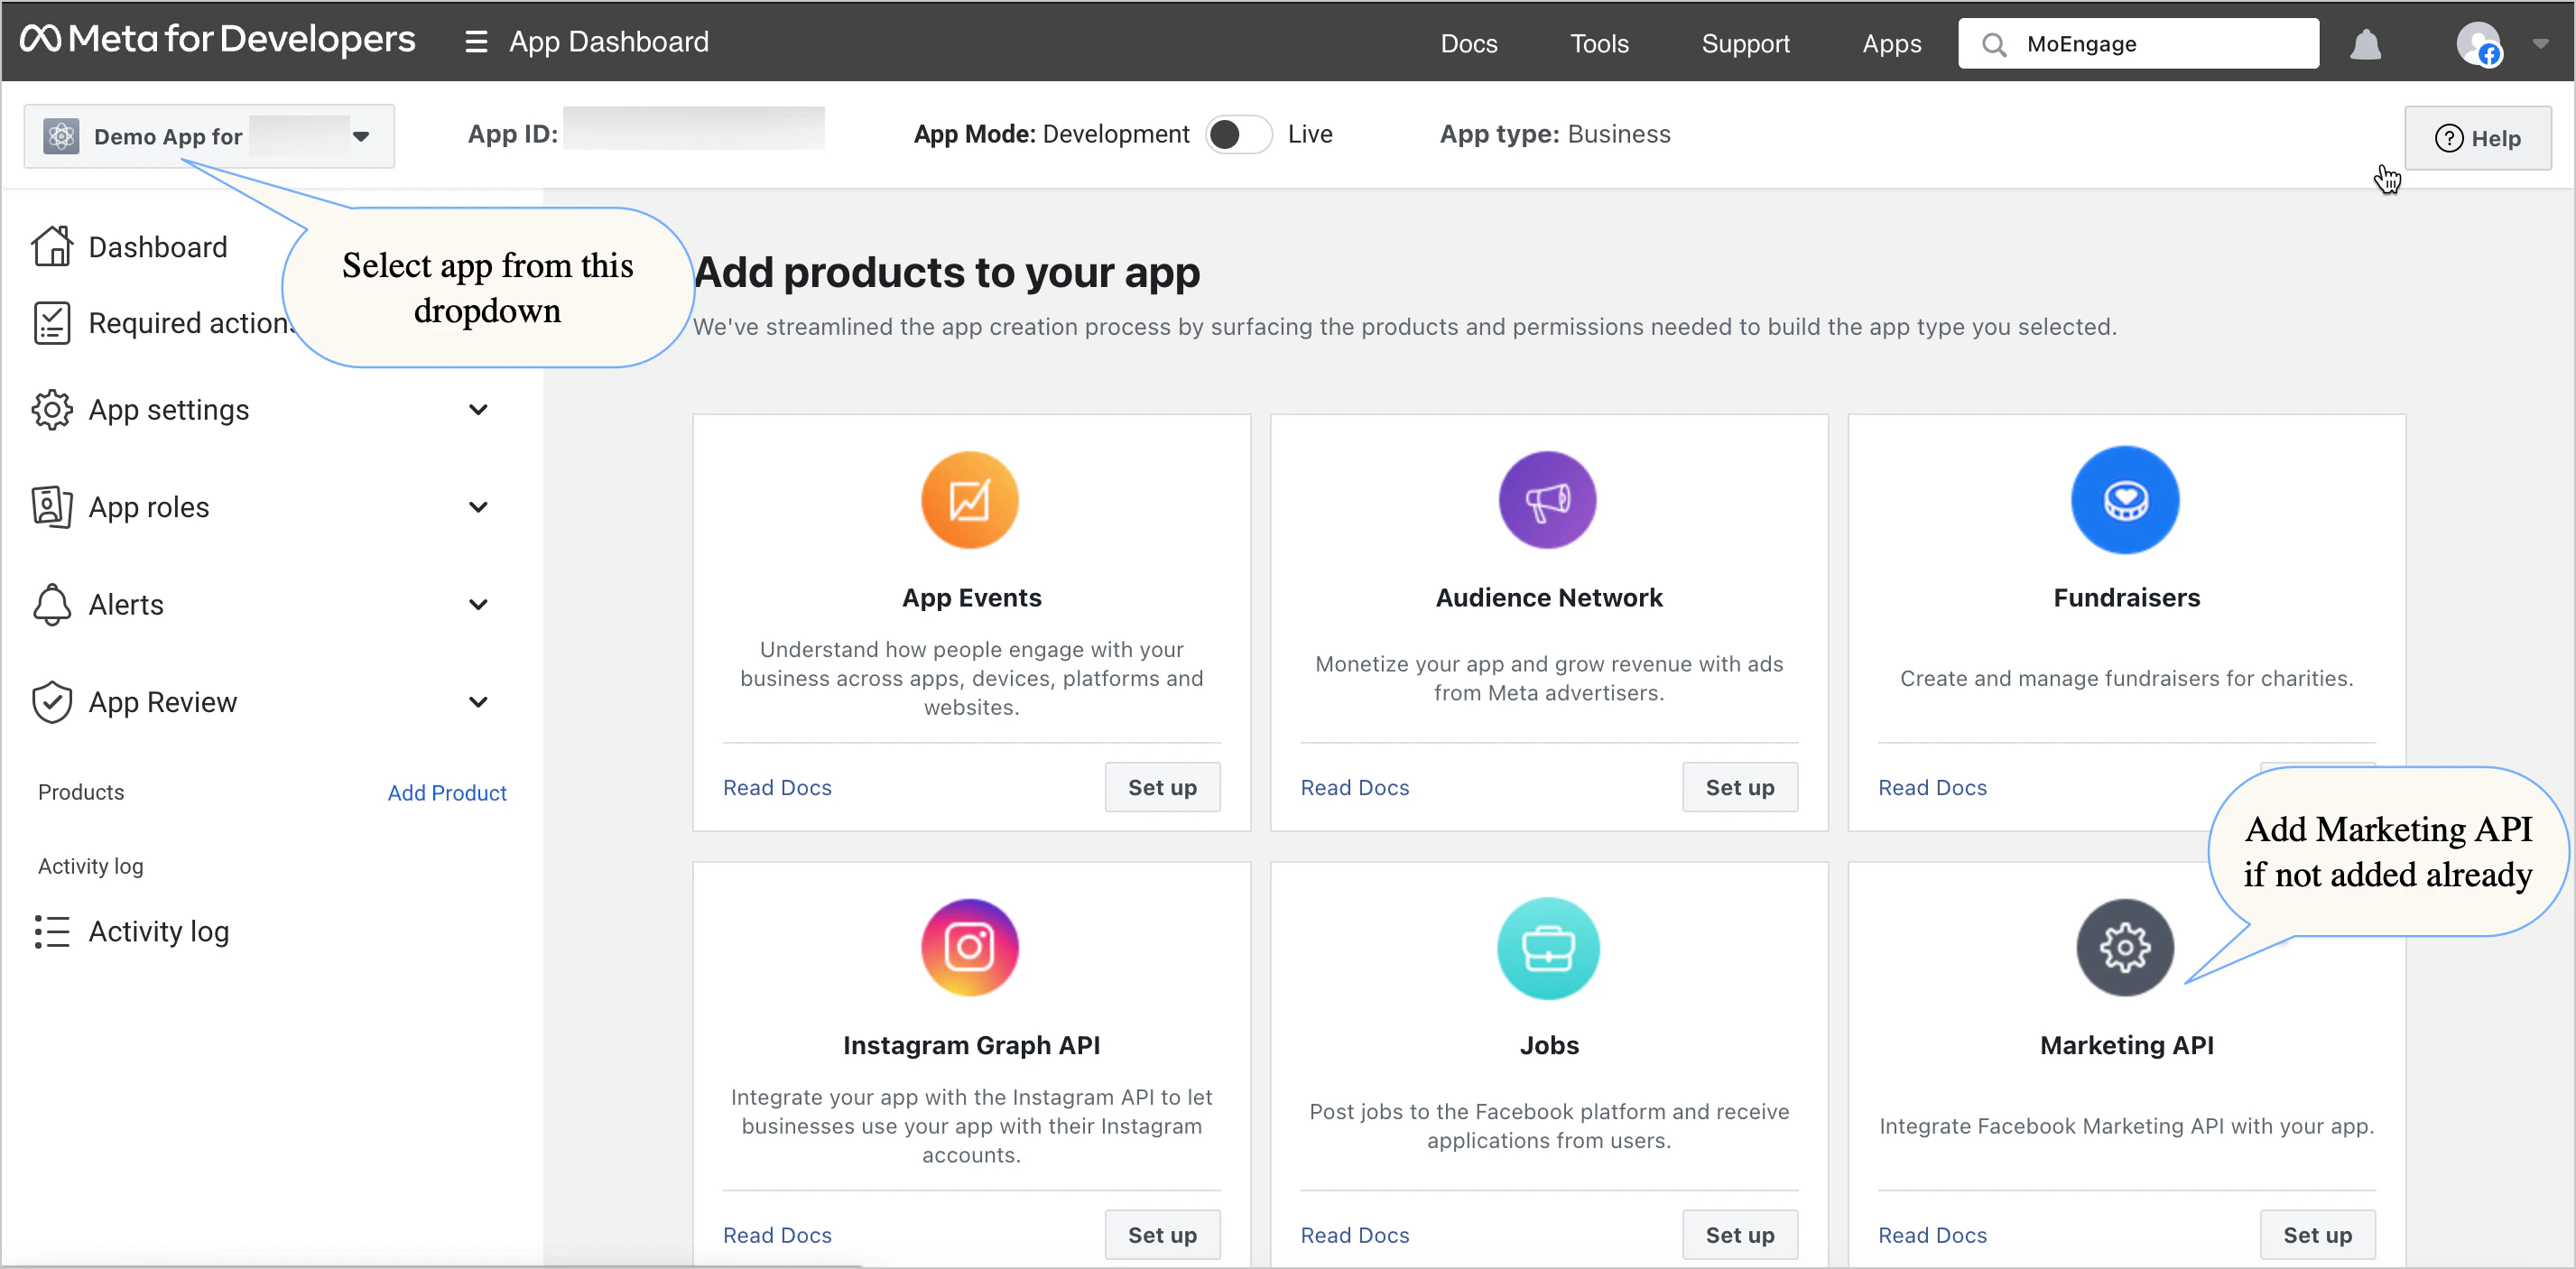Image resolution: width=2576 pixels, height=1269 pixels.
Task: Open the App Dashboard hamburger menu
Action: click(x=476, y=42)
